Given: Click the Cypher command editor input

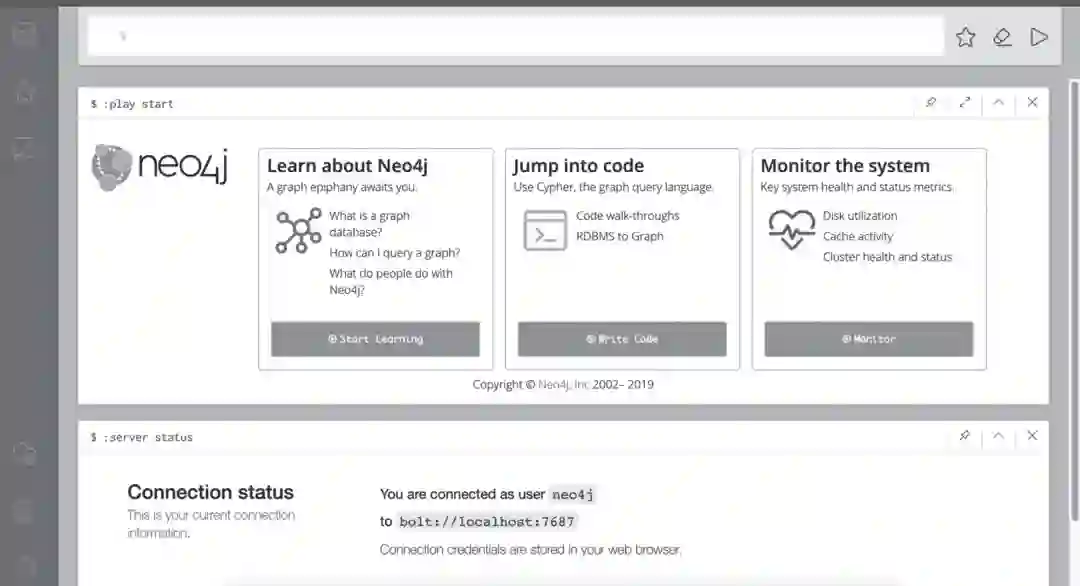Looking at the screenshot, I should click(515, 36).
